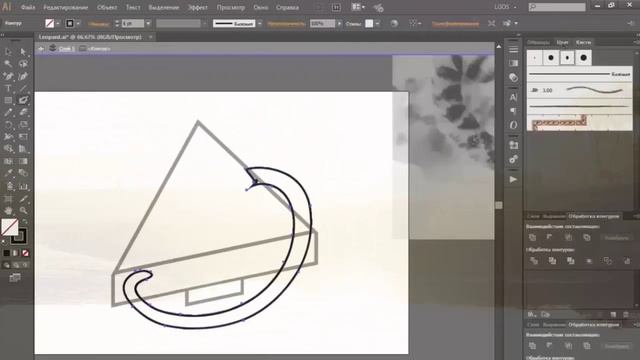Viewport: 640px width, 360px height.
Task: Click fill swatch in toolbar
Action: click(x=9, y=227)
